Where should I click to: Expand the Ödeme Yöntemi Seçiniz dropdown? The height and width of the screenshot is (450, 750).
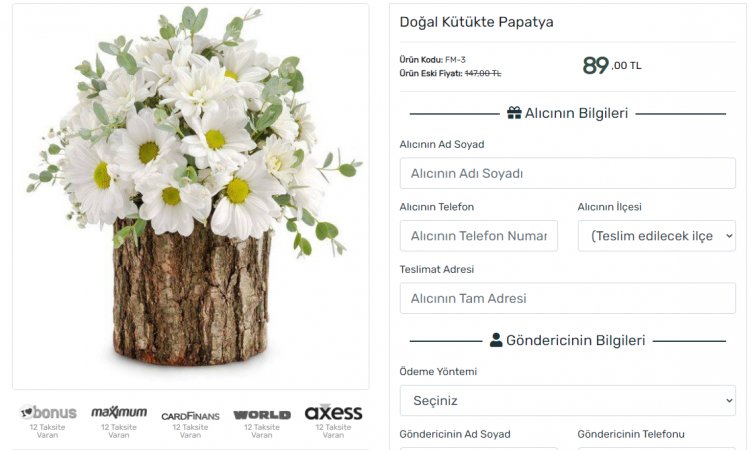568,400
